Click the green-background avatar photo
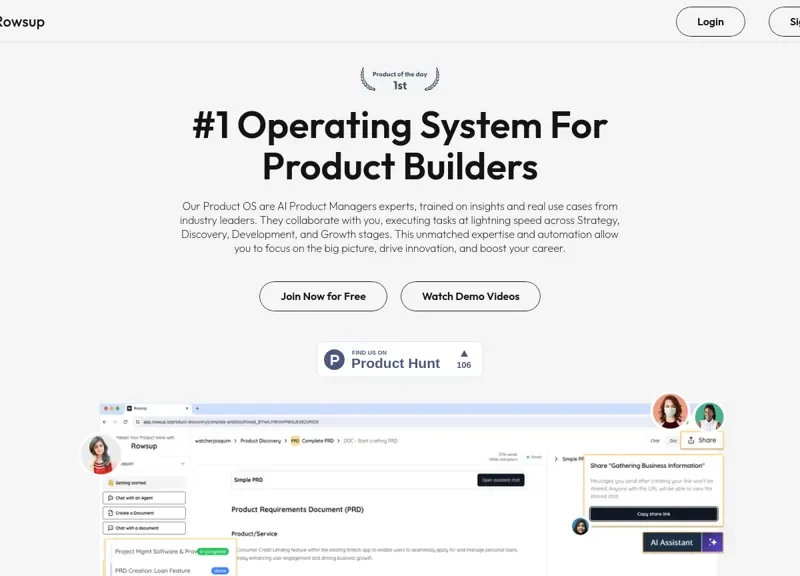Viewport: 800px width, 576px height. pos(709,416)
